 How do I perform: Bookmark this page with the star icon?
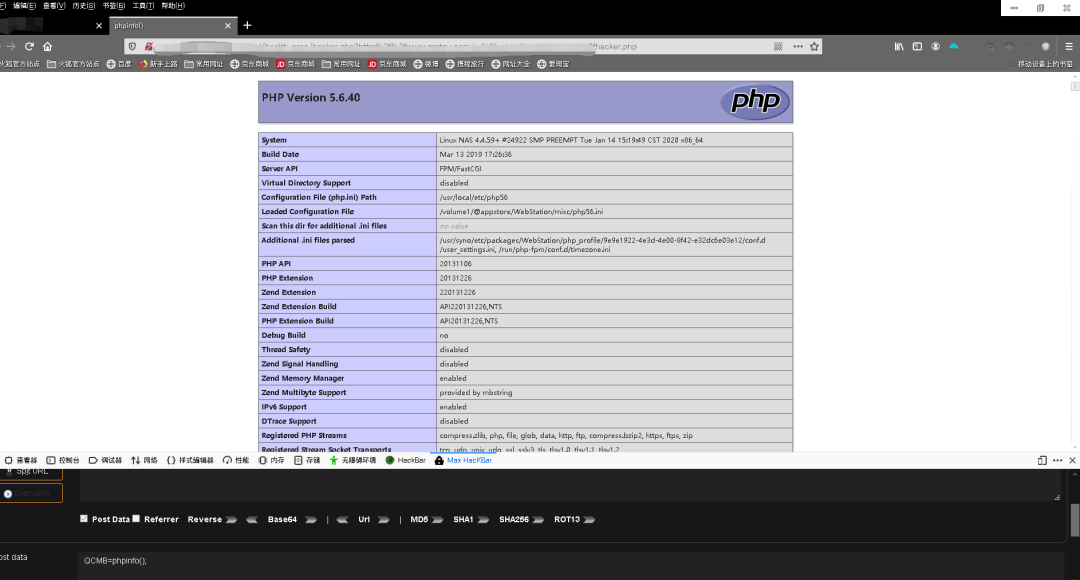click(814, 46)
